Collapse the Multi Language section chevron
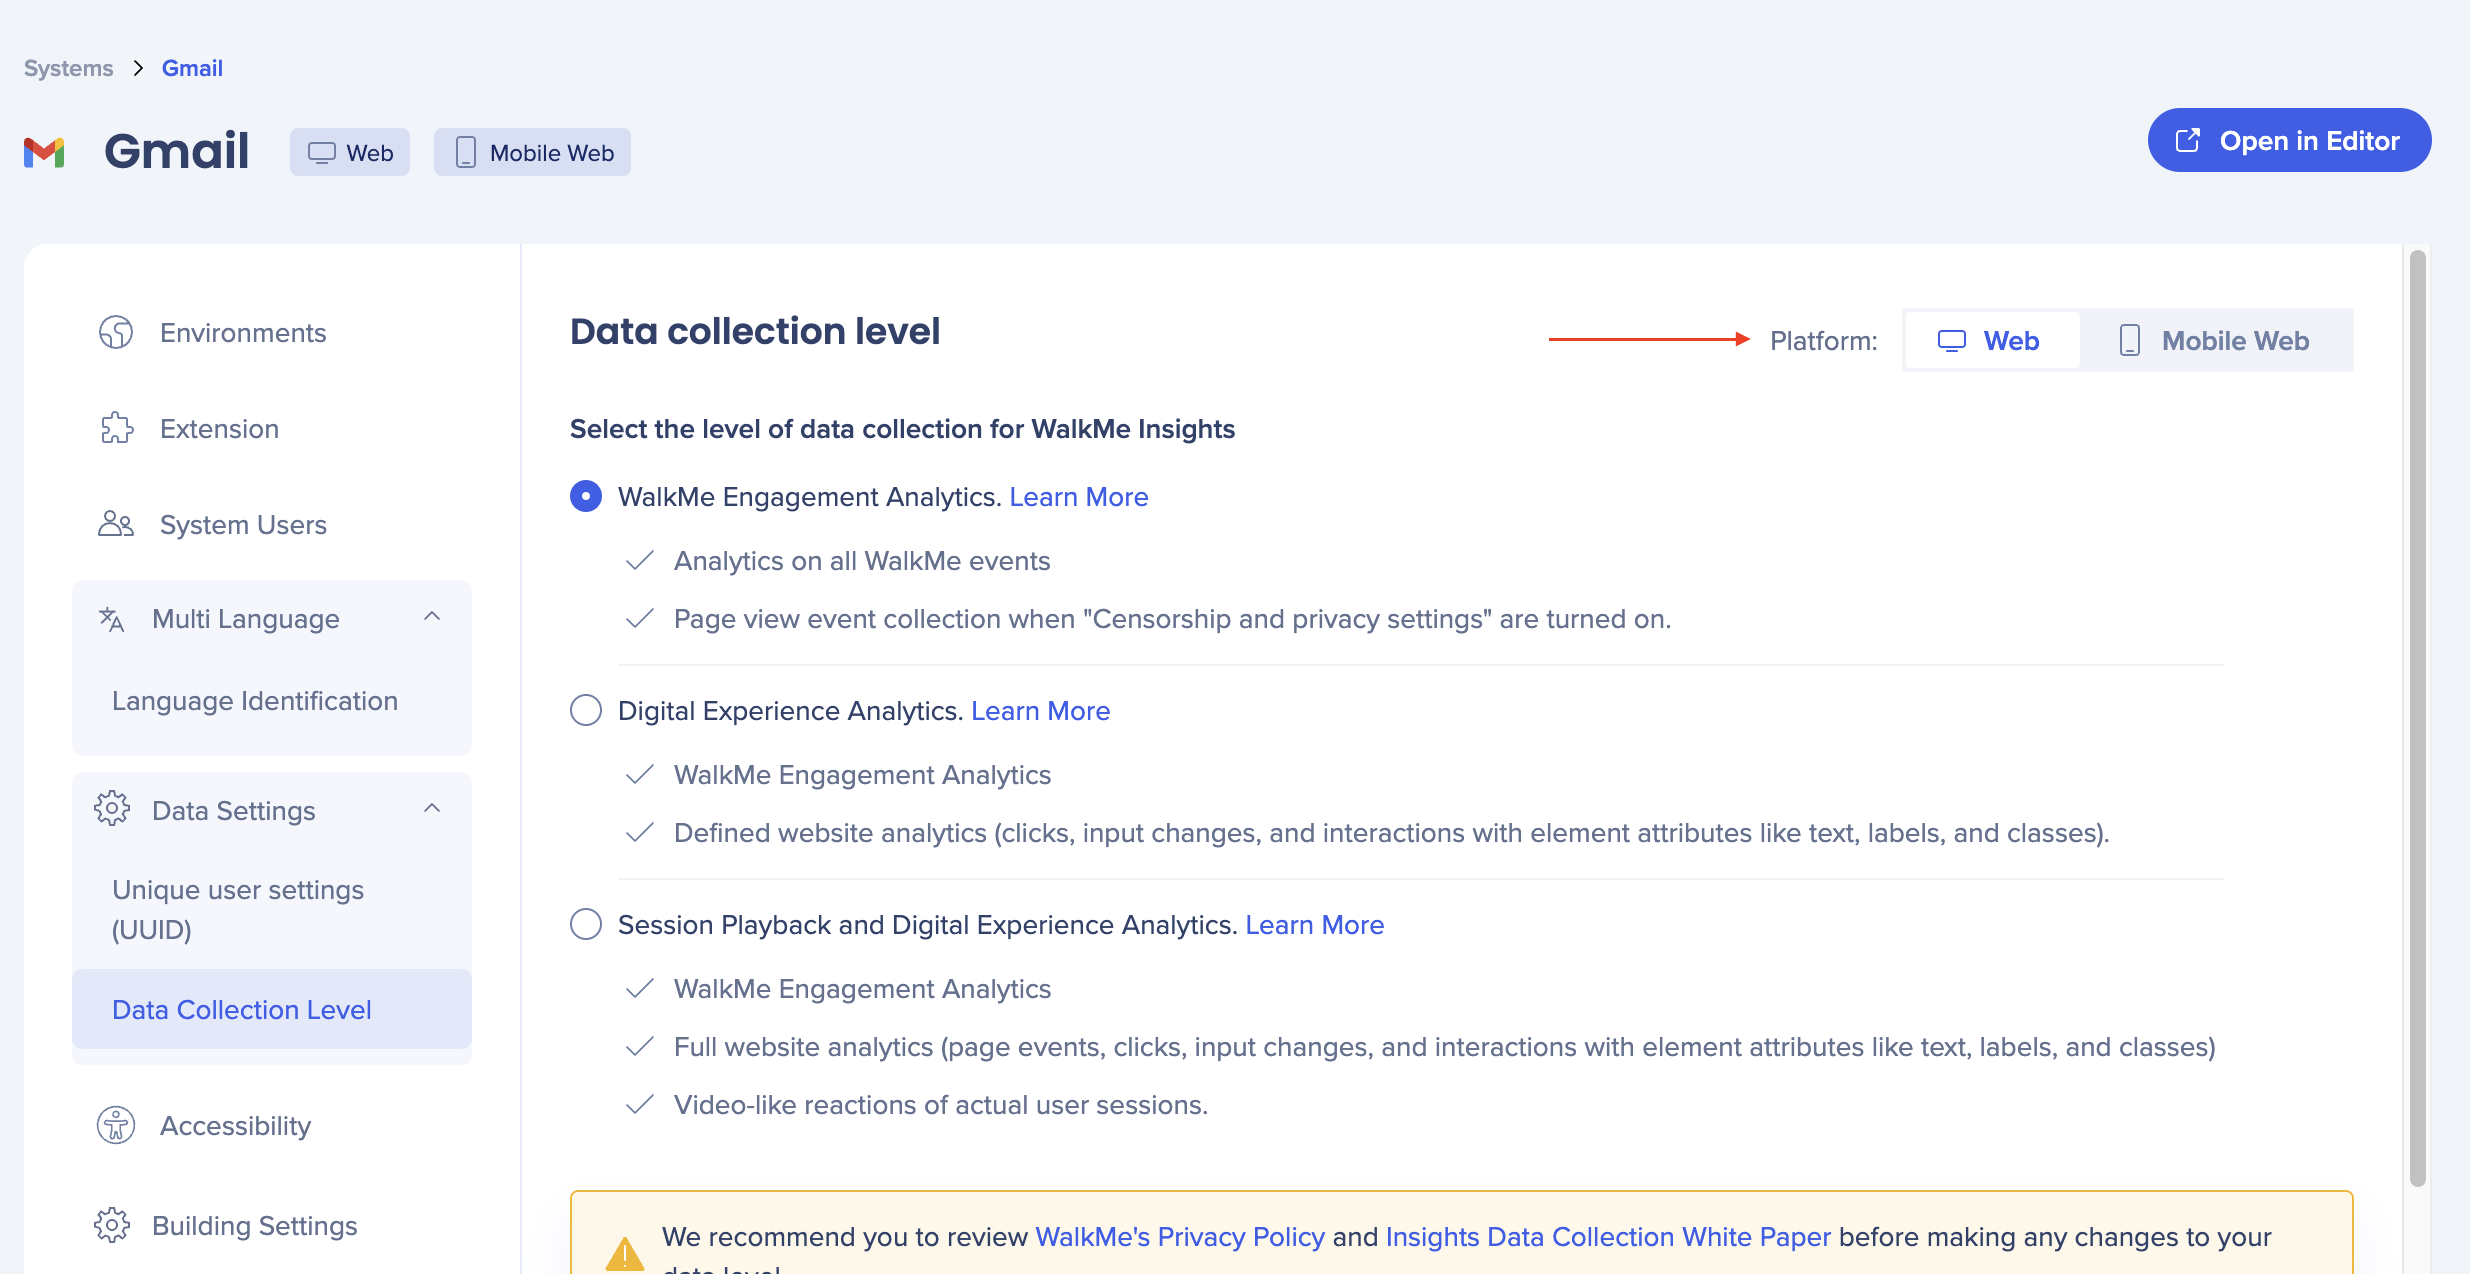 [x=432, y=617]
